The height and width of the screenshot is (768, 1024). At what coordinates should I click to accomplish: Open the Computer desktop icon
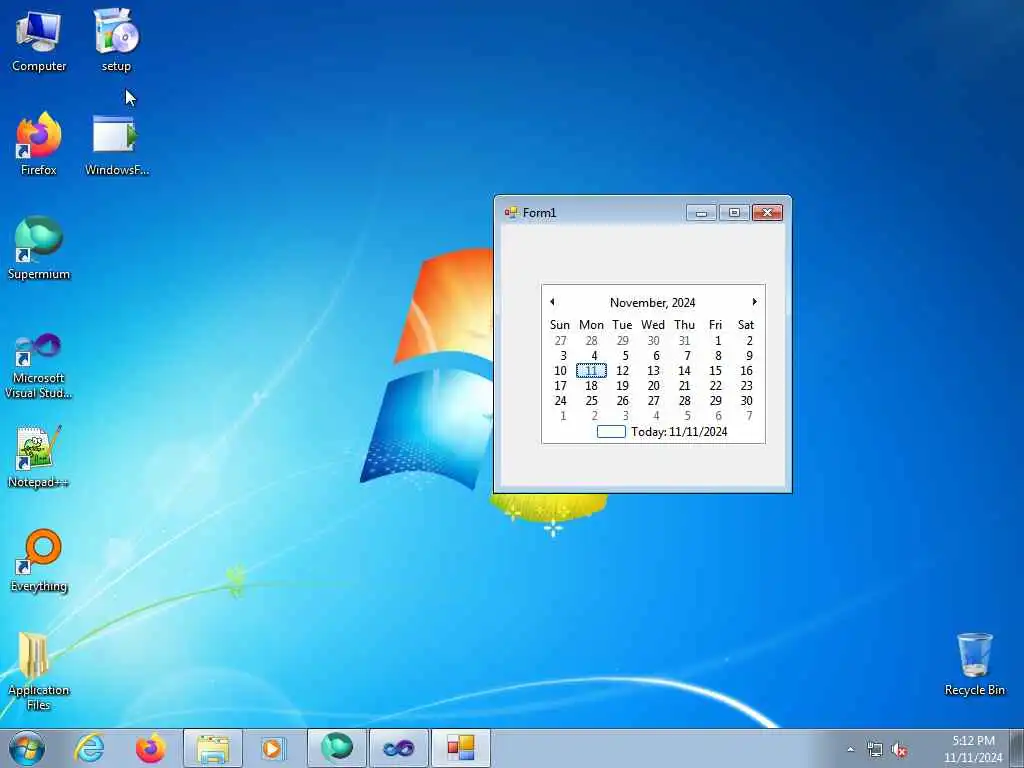39,40
